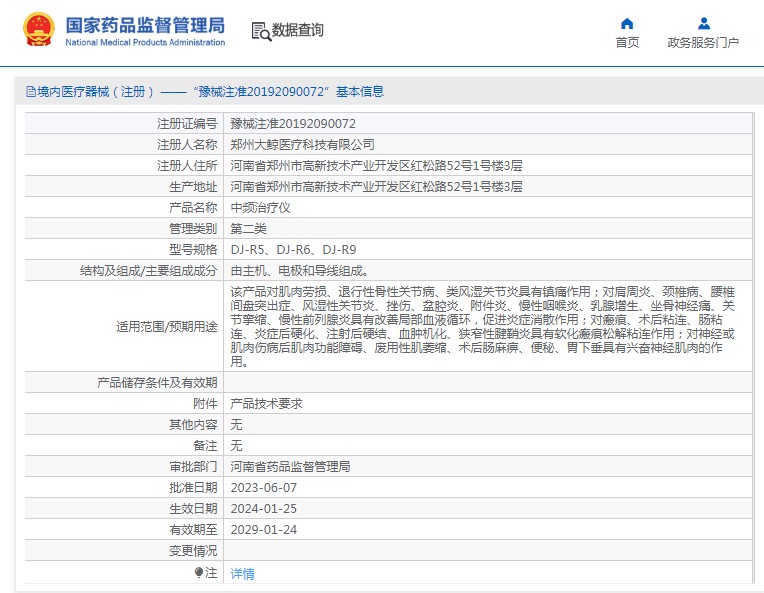
Task: Open the 详情 link in the 注 row
Action: [242, 573]
